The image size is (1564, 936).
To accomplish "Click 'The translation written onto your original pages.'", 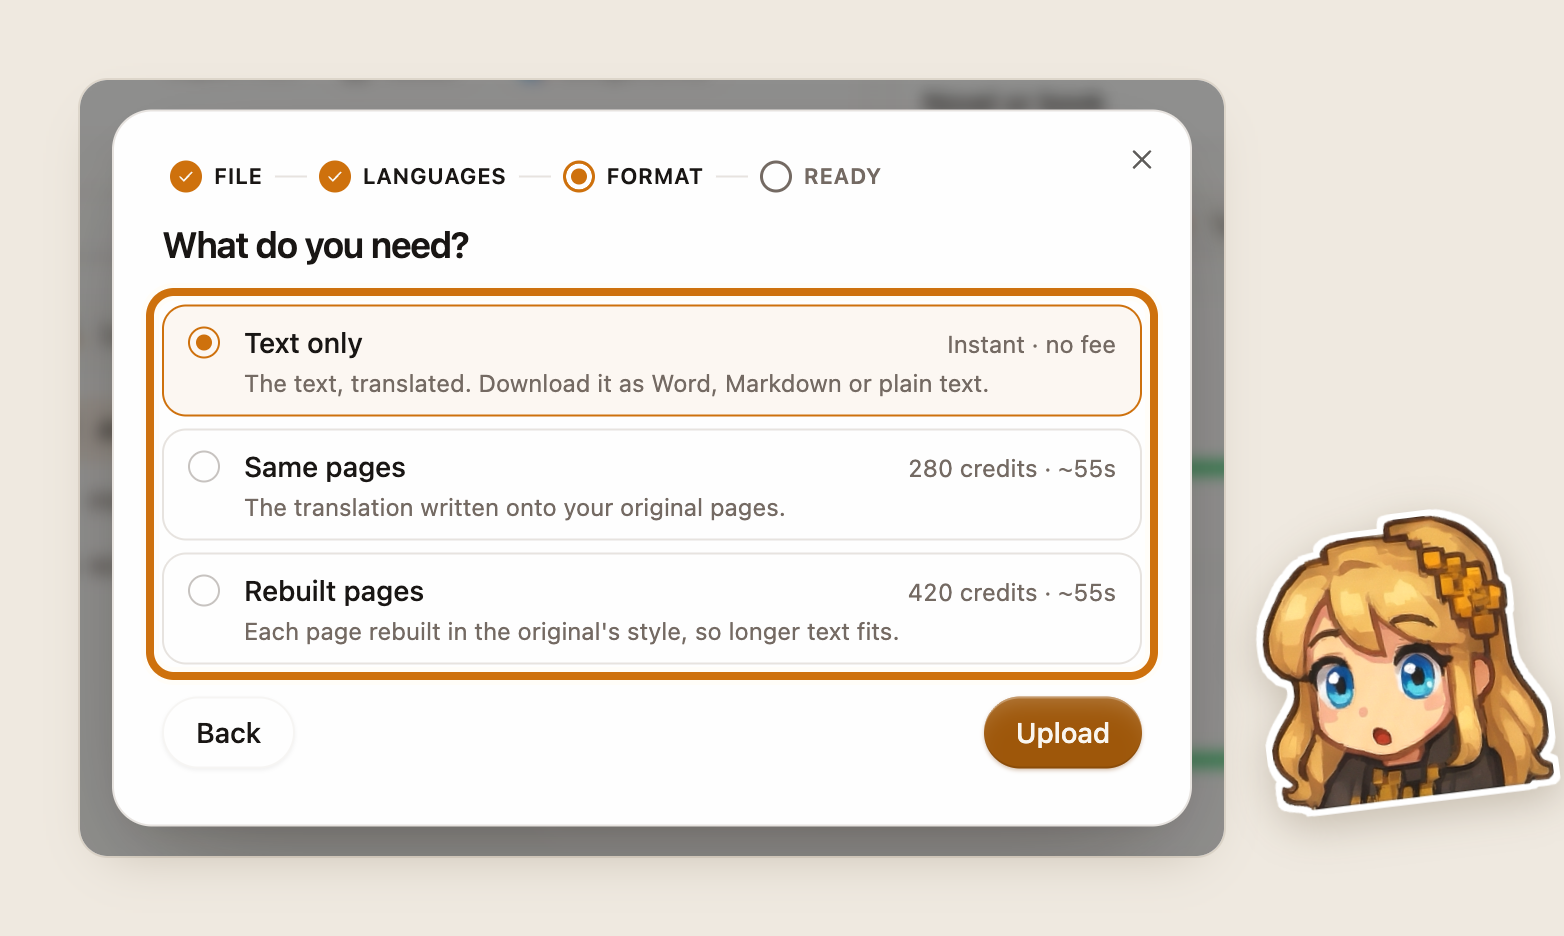I will pyautogui.click(x=515, y=508).
